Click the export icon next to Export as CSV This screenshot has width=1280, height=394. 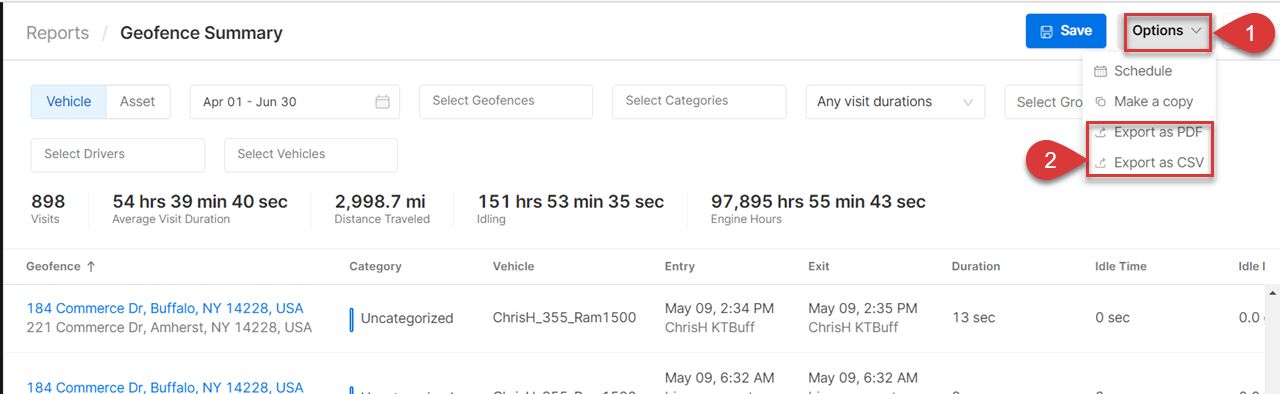coord(1100,163)
